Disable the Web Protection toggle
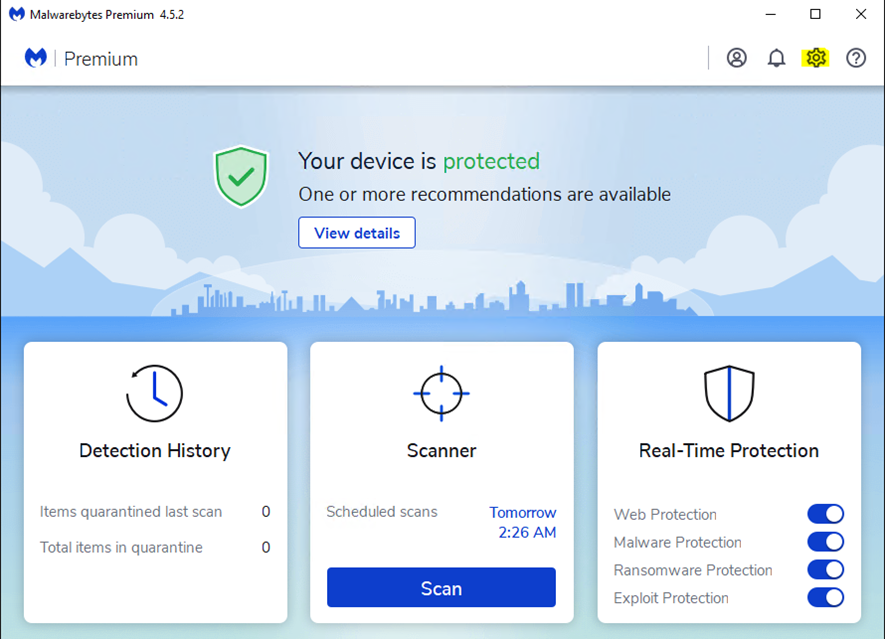Screen dimensions: 885x639 (825, 514)
